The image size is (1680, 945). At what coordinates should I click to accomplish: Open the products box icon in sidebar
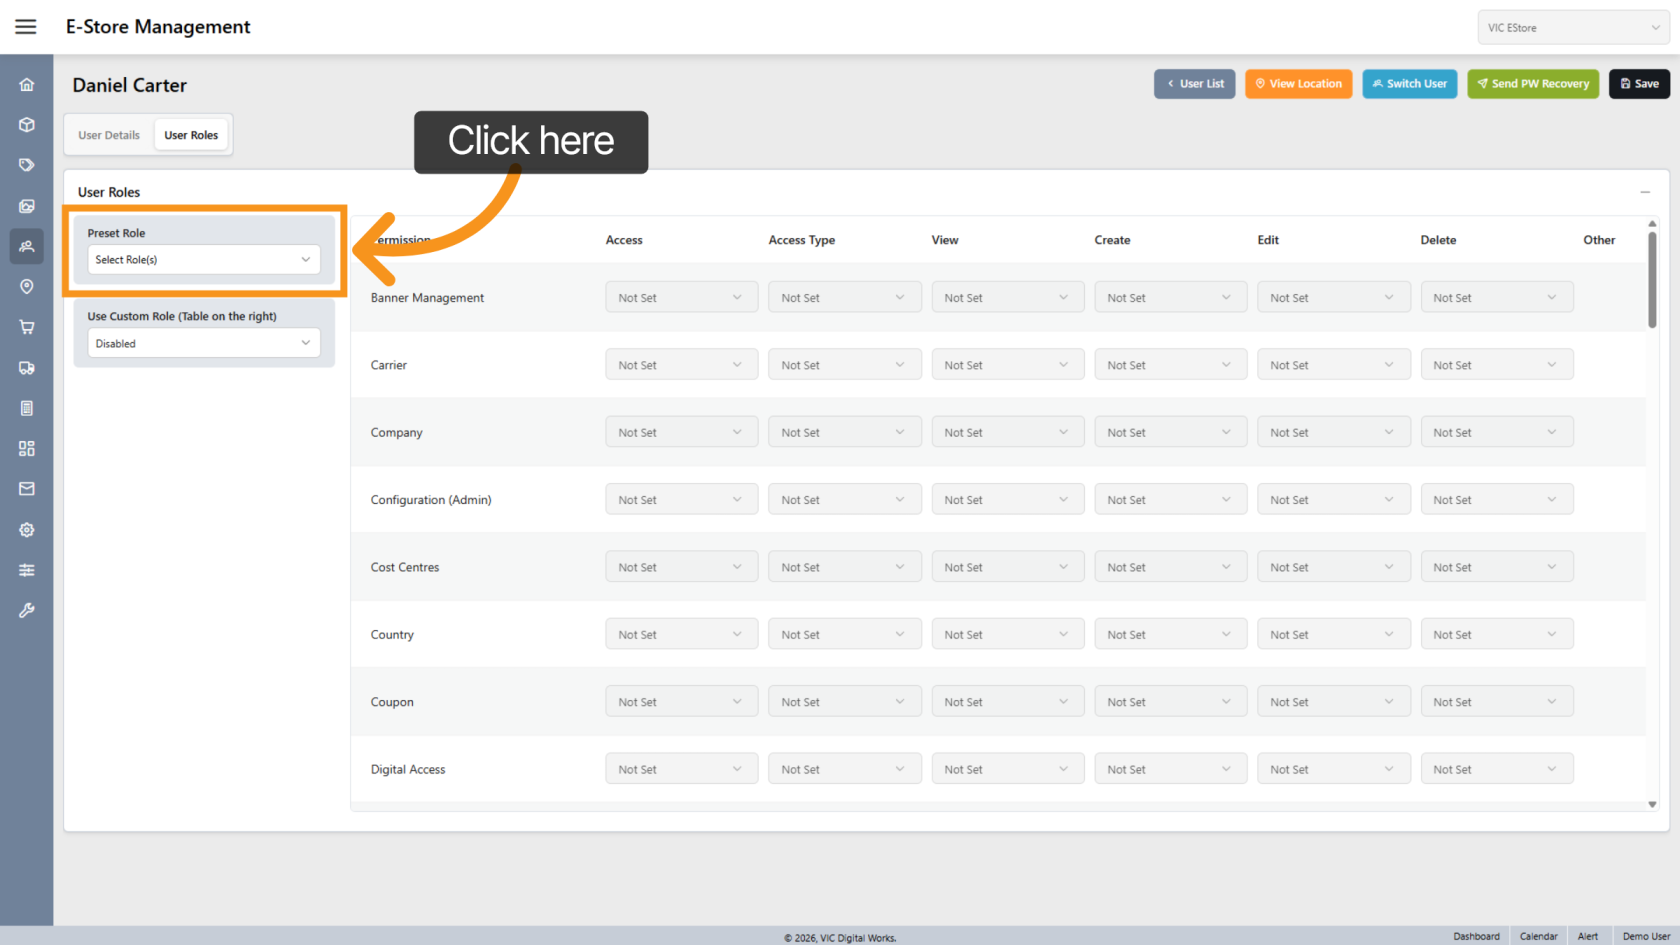click(27, 125)
